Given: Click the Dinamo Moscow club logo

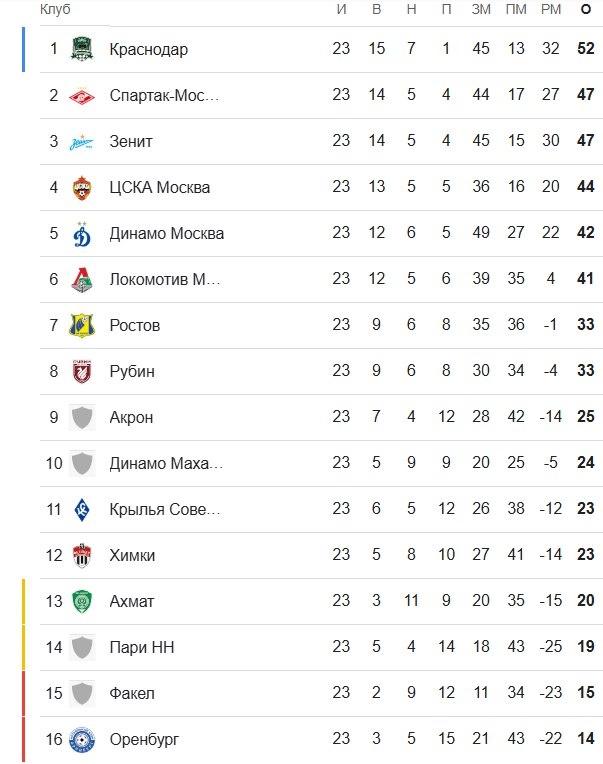Looking at the screenshot, I should (82, 234).
